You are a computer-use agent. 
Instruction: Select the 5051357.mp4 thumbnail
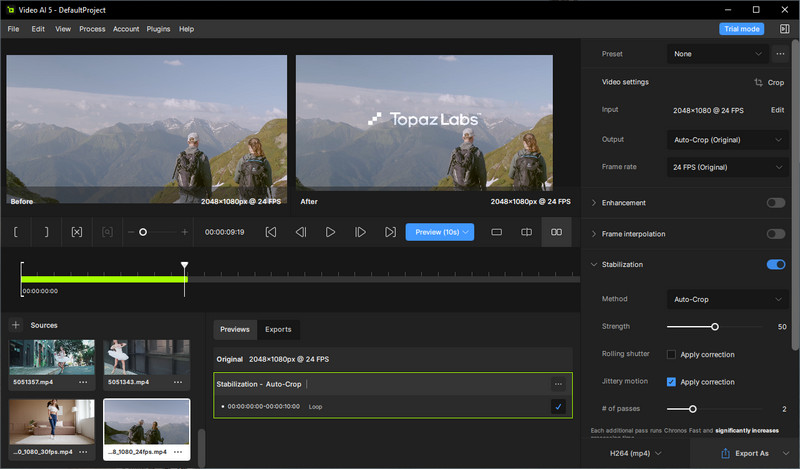(52, 357)
